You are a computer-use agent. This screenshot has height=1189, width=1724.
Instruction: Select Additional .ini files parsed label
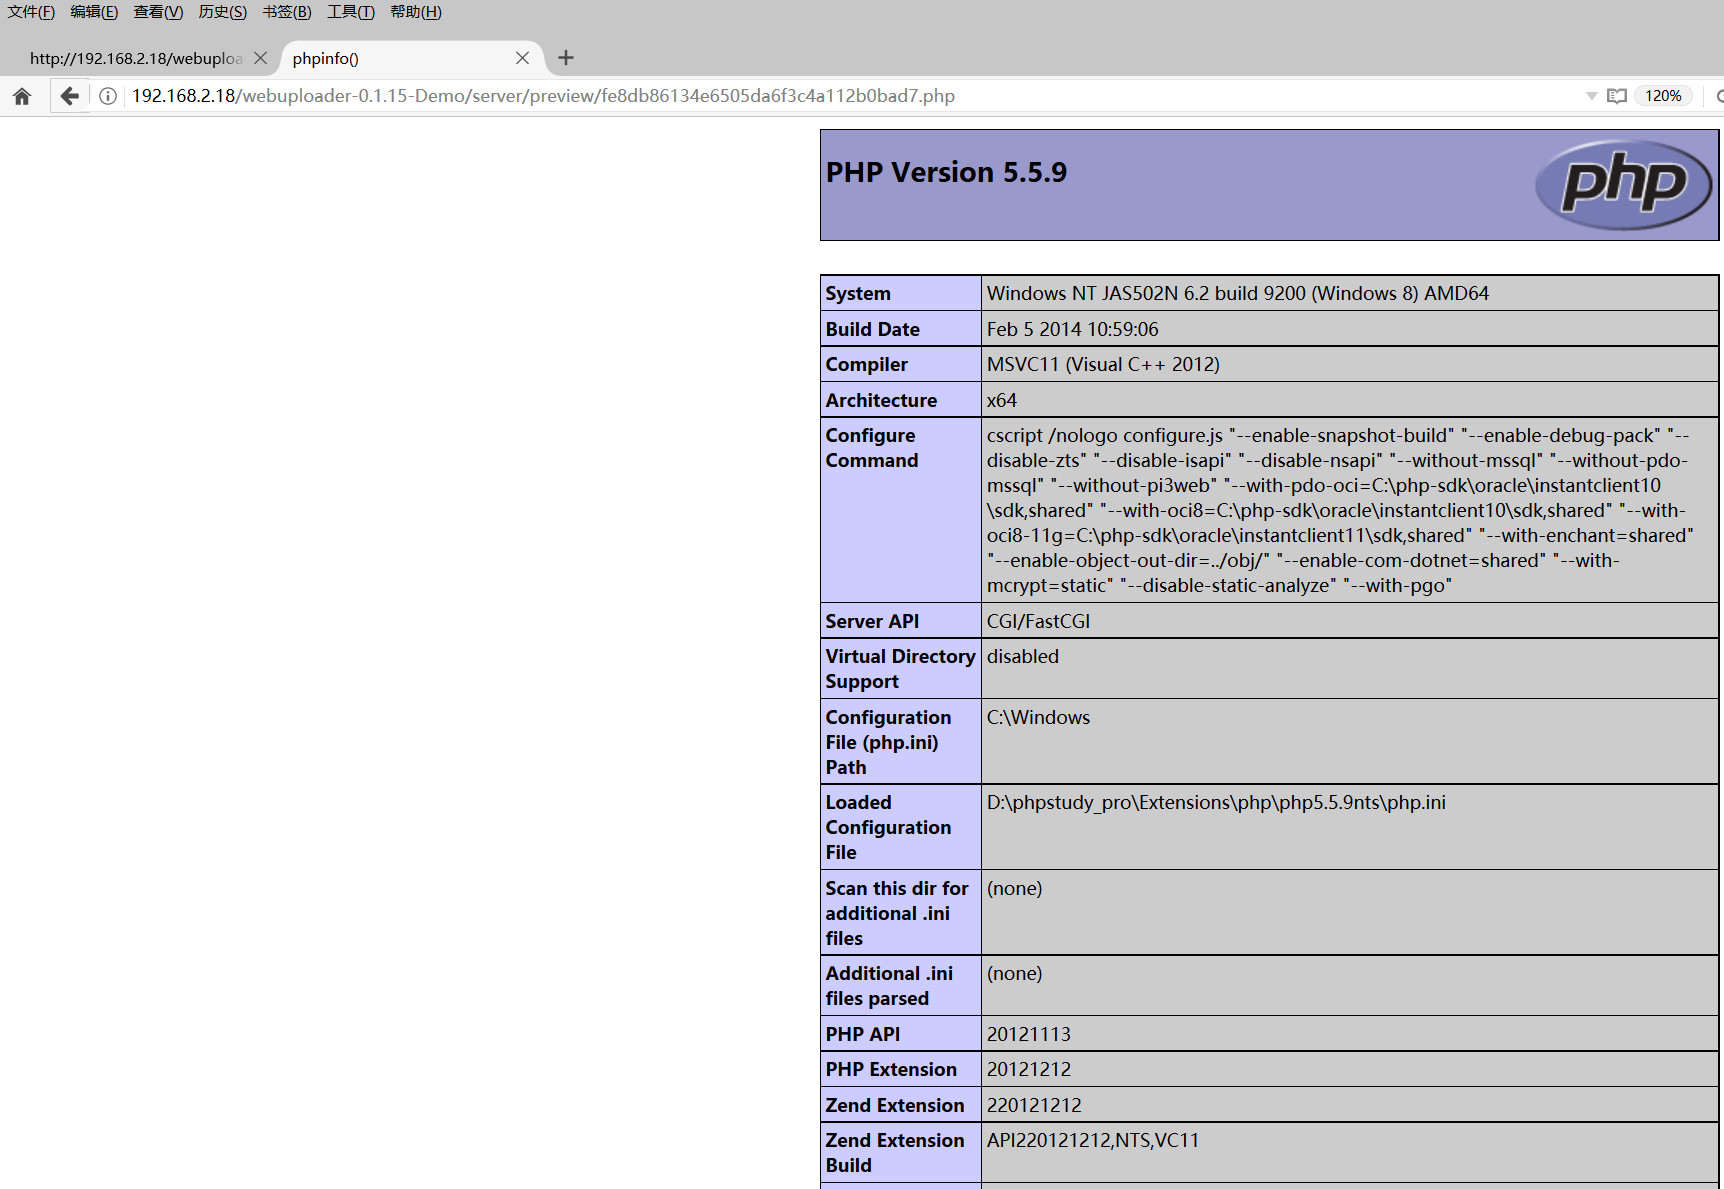click(x=901, y=986)
